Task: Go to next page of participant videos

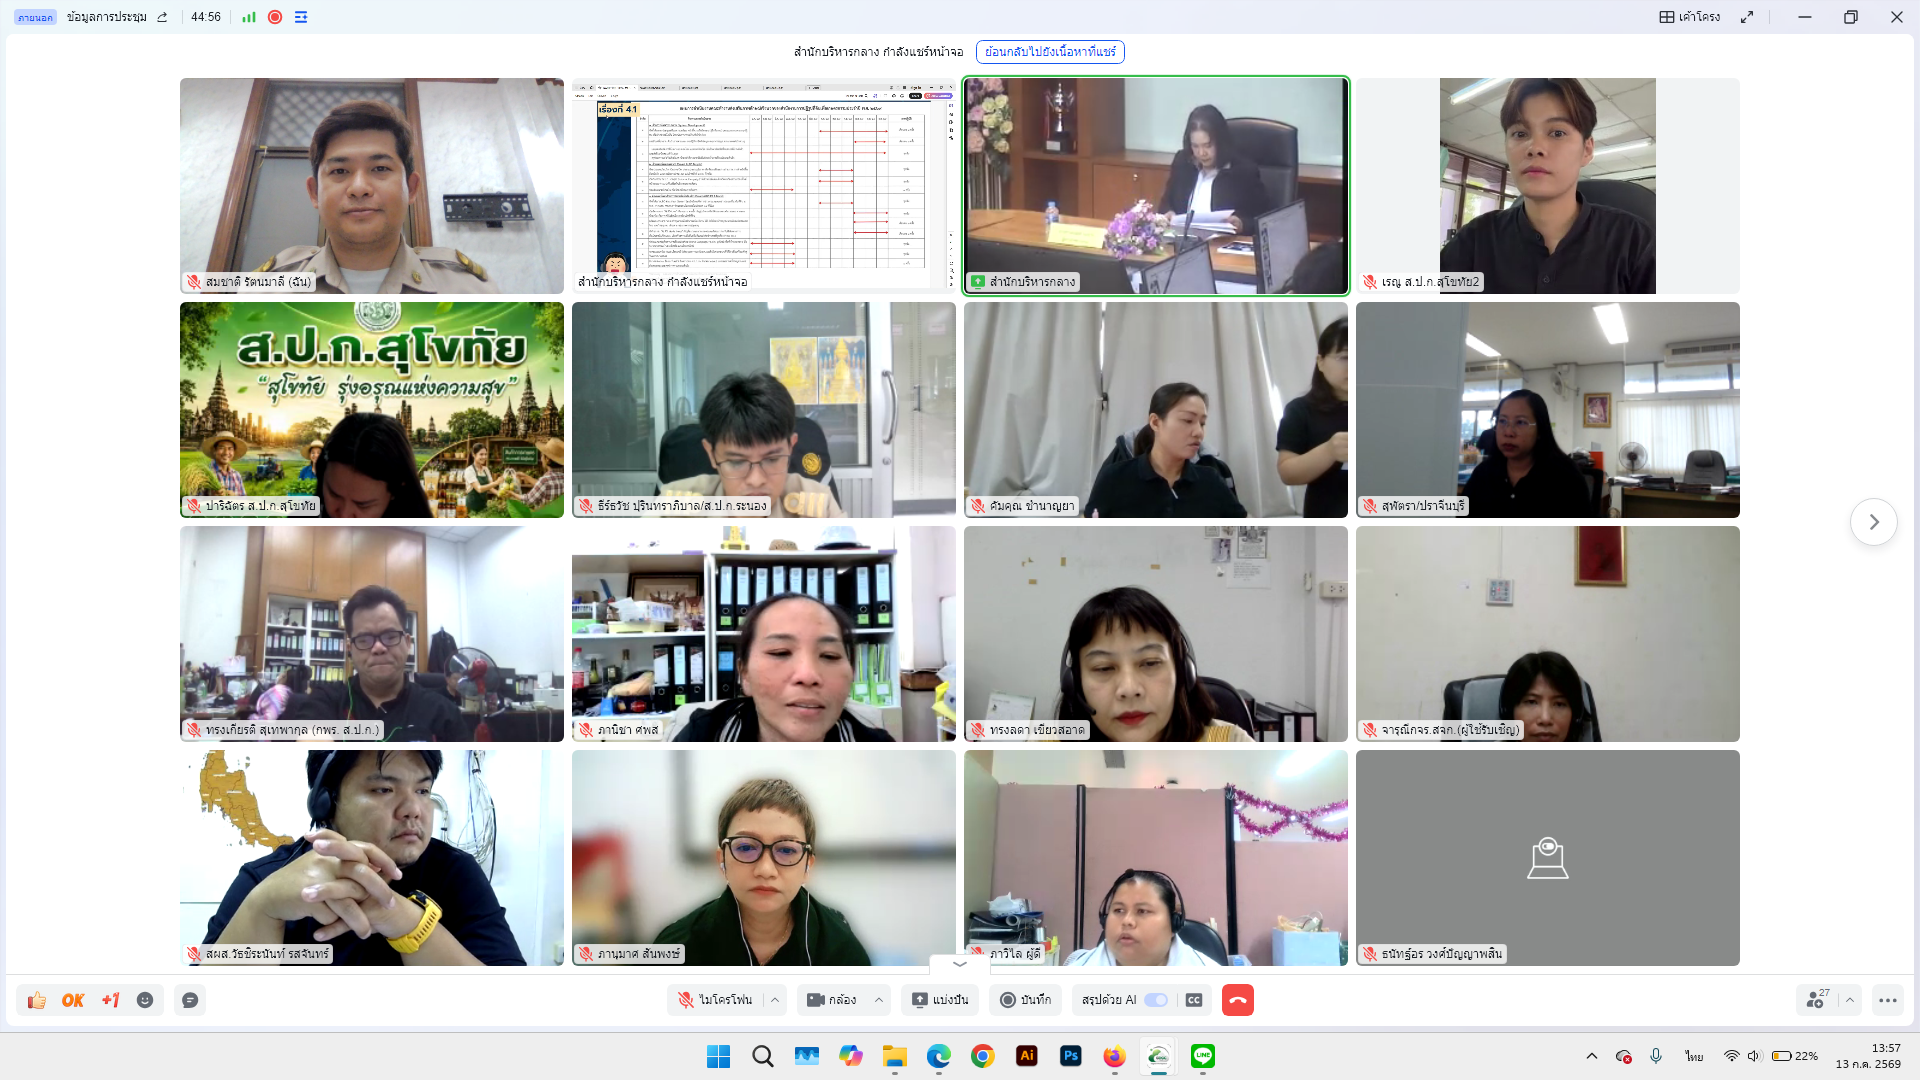Action: (1874, 522)
